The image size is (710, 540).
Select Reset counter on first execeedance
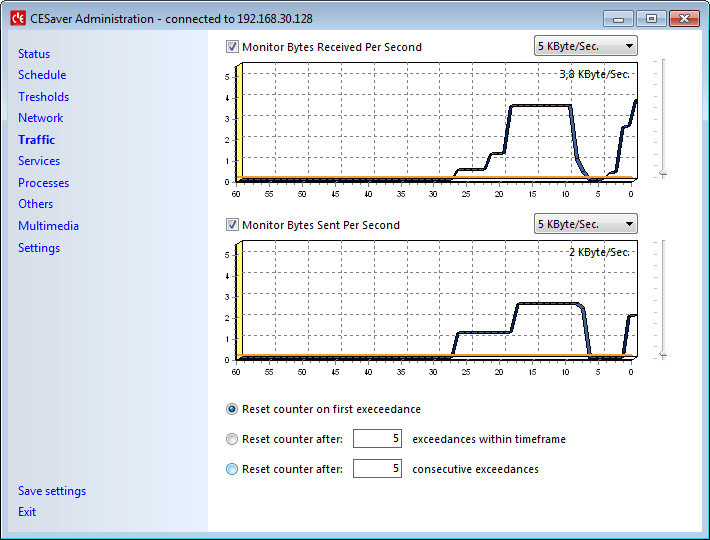[x=232, y=409]
